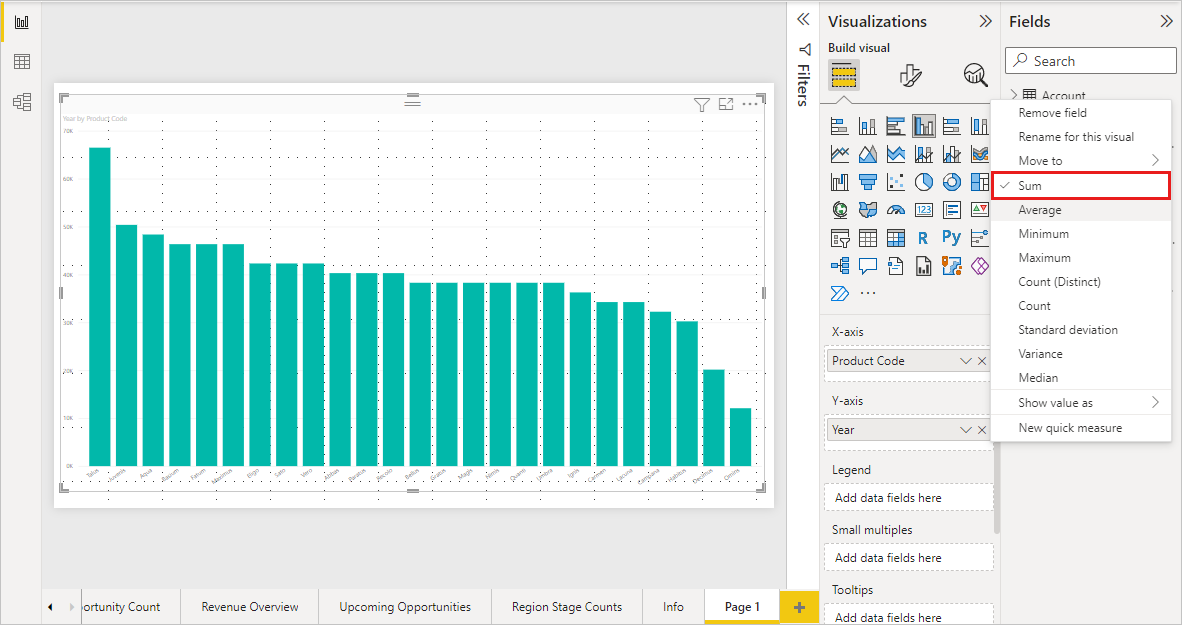Expand the Filters pane with double chevron
Image resolution: width=1182 pixels, height=625 pixels.
pyautogui.click(x=804, y=20)
